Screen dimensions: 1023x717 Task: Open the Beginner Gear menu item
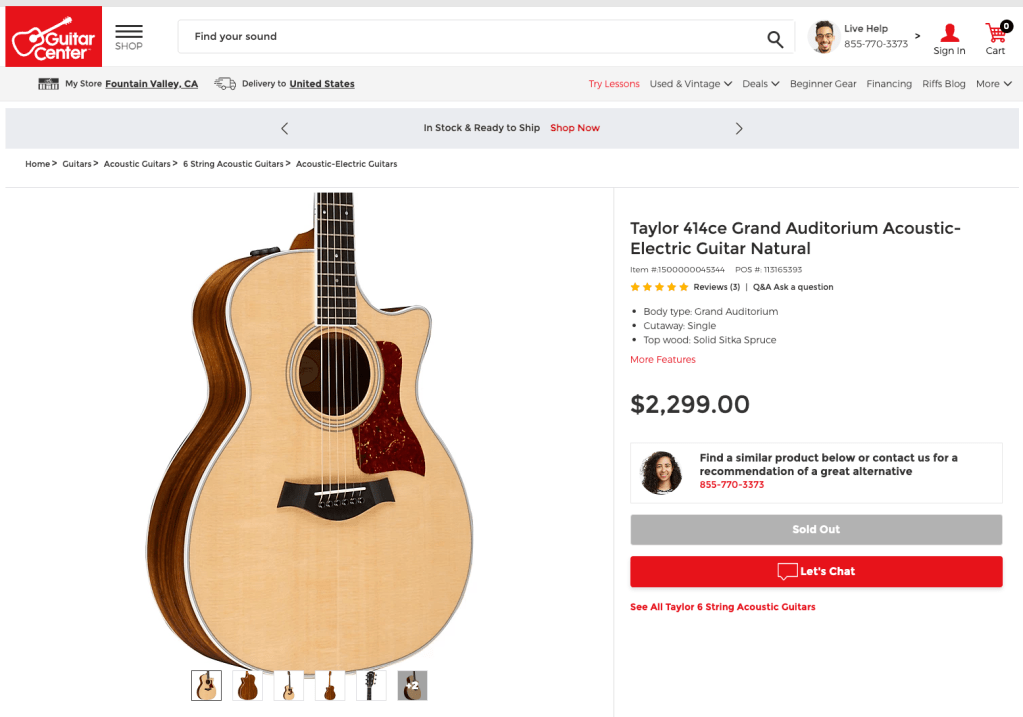coord(823,84)
